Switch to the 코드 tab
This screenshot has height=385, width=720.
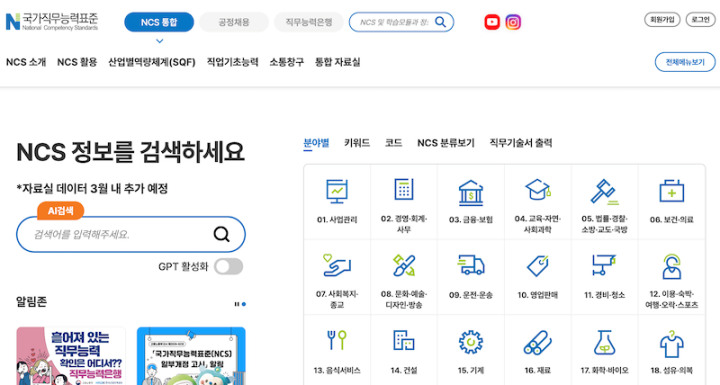coord(394,143)
